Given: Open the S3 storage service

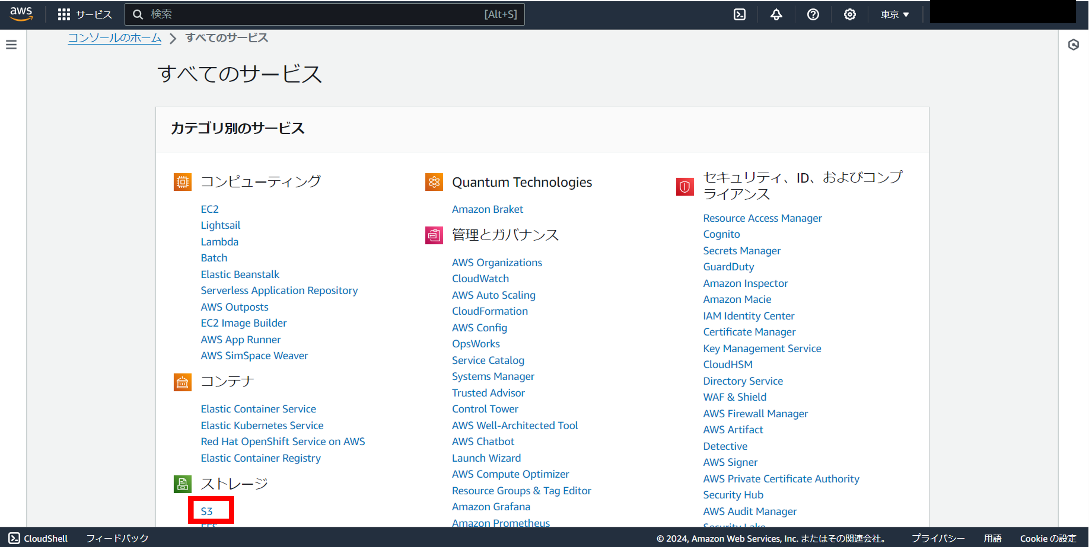Looking at the screenshot, I should 207,511.
